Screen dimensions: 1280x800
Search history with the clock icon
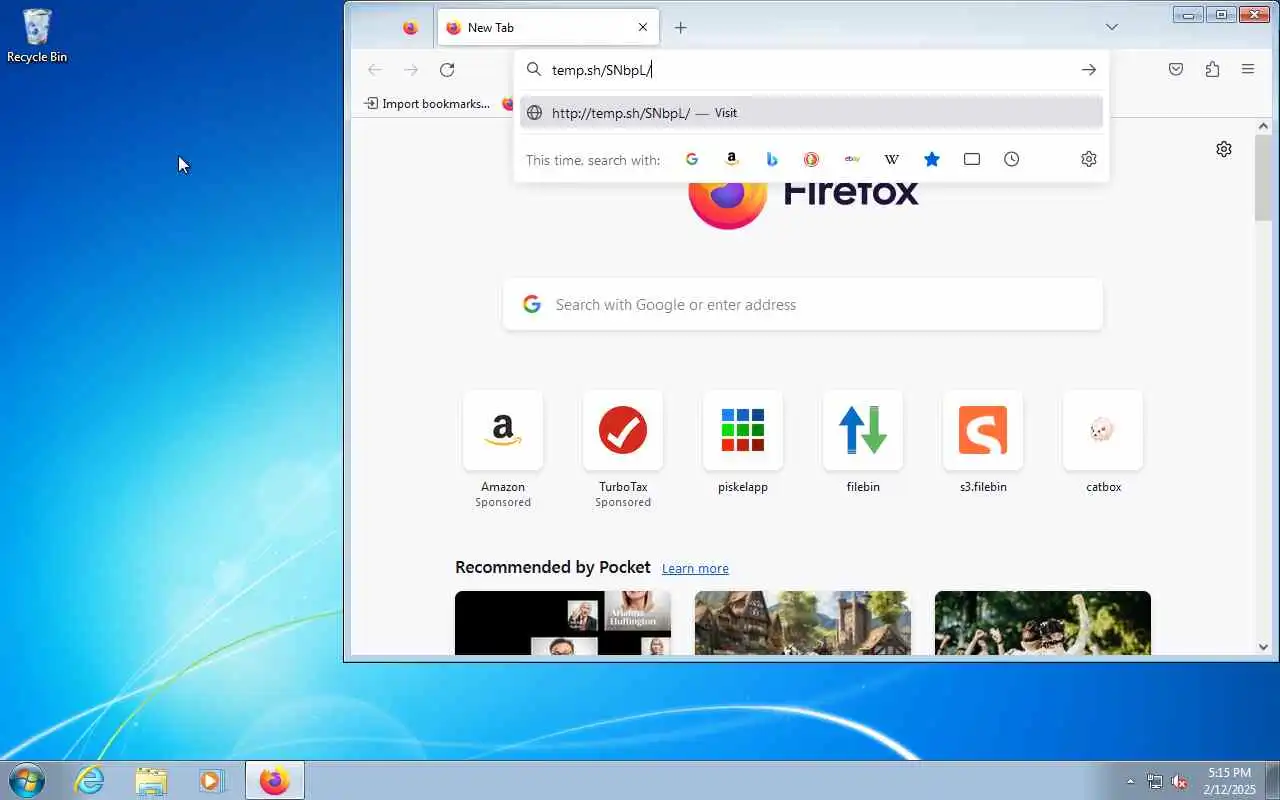1012,159
